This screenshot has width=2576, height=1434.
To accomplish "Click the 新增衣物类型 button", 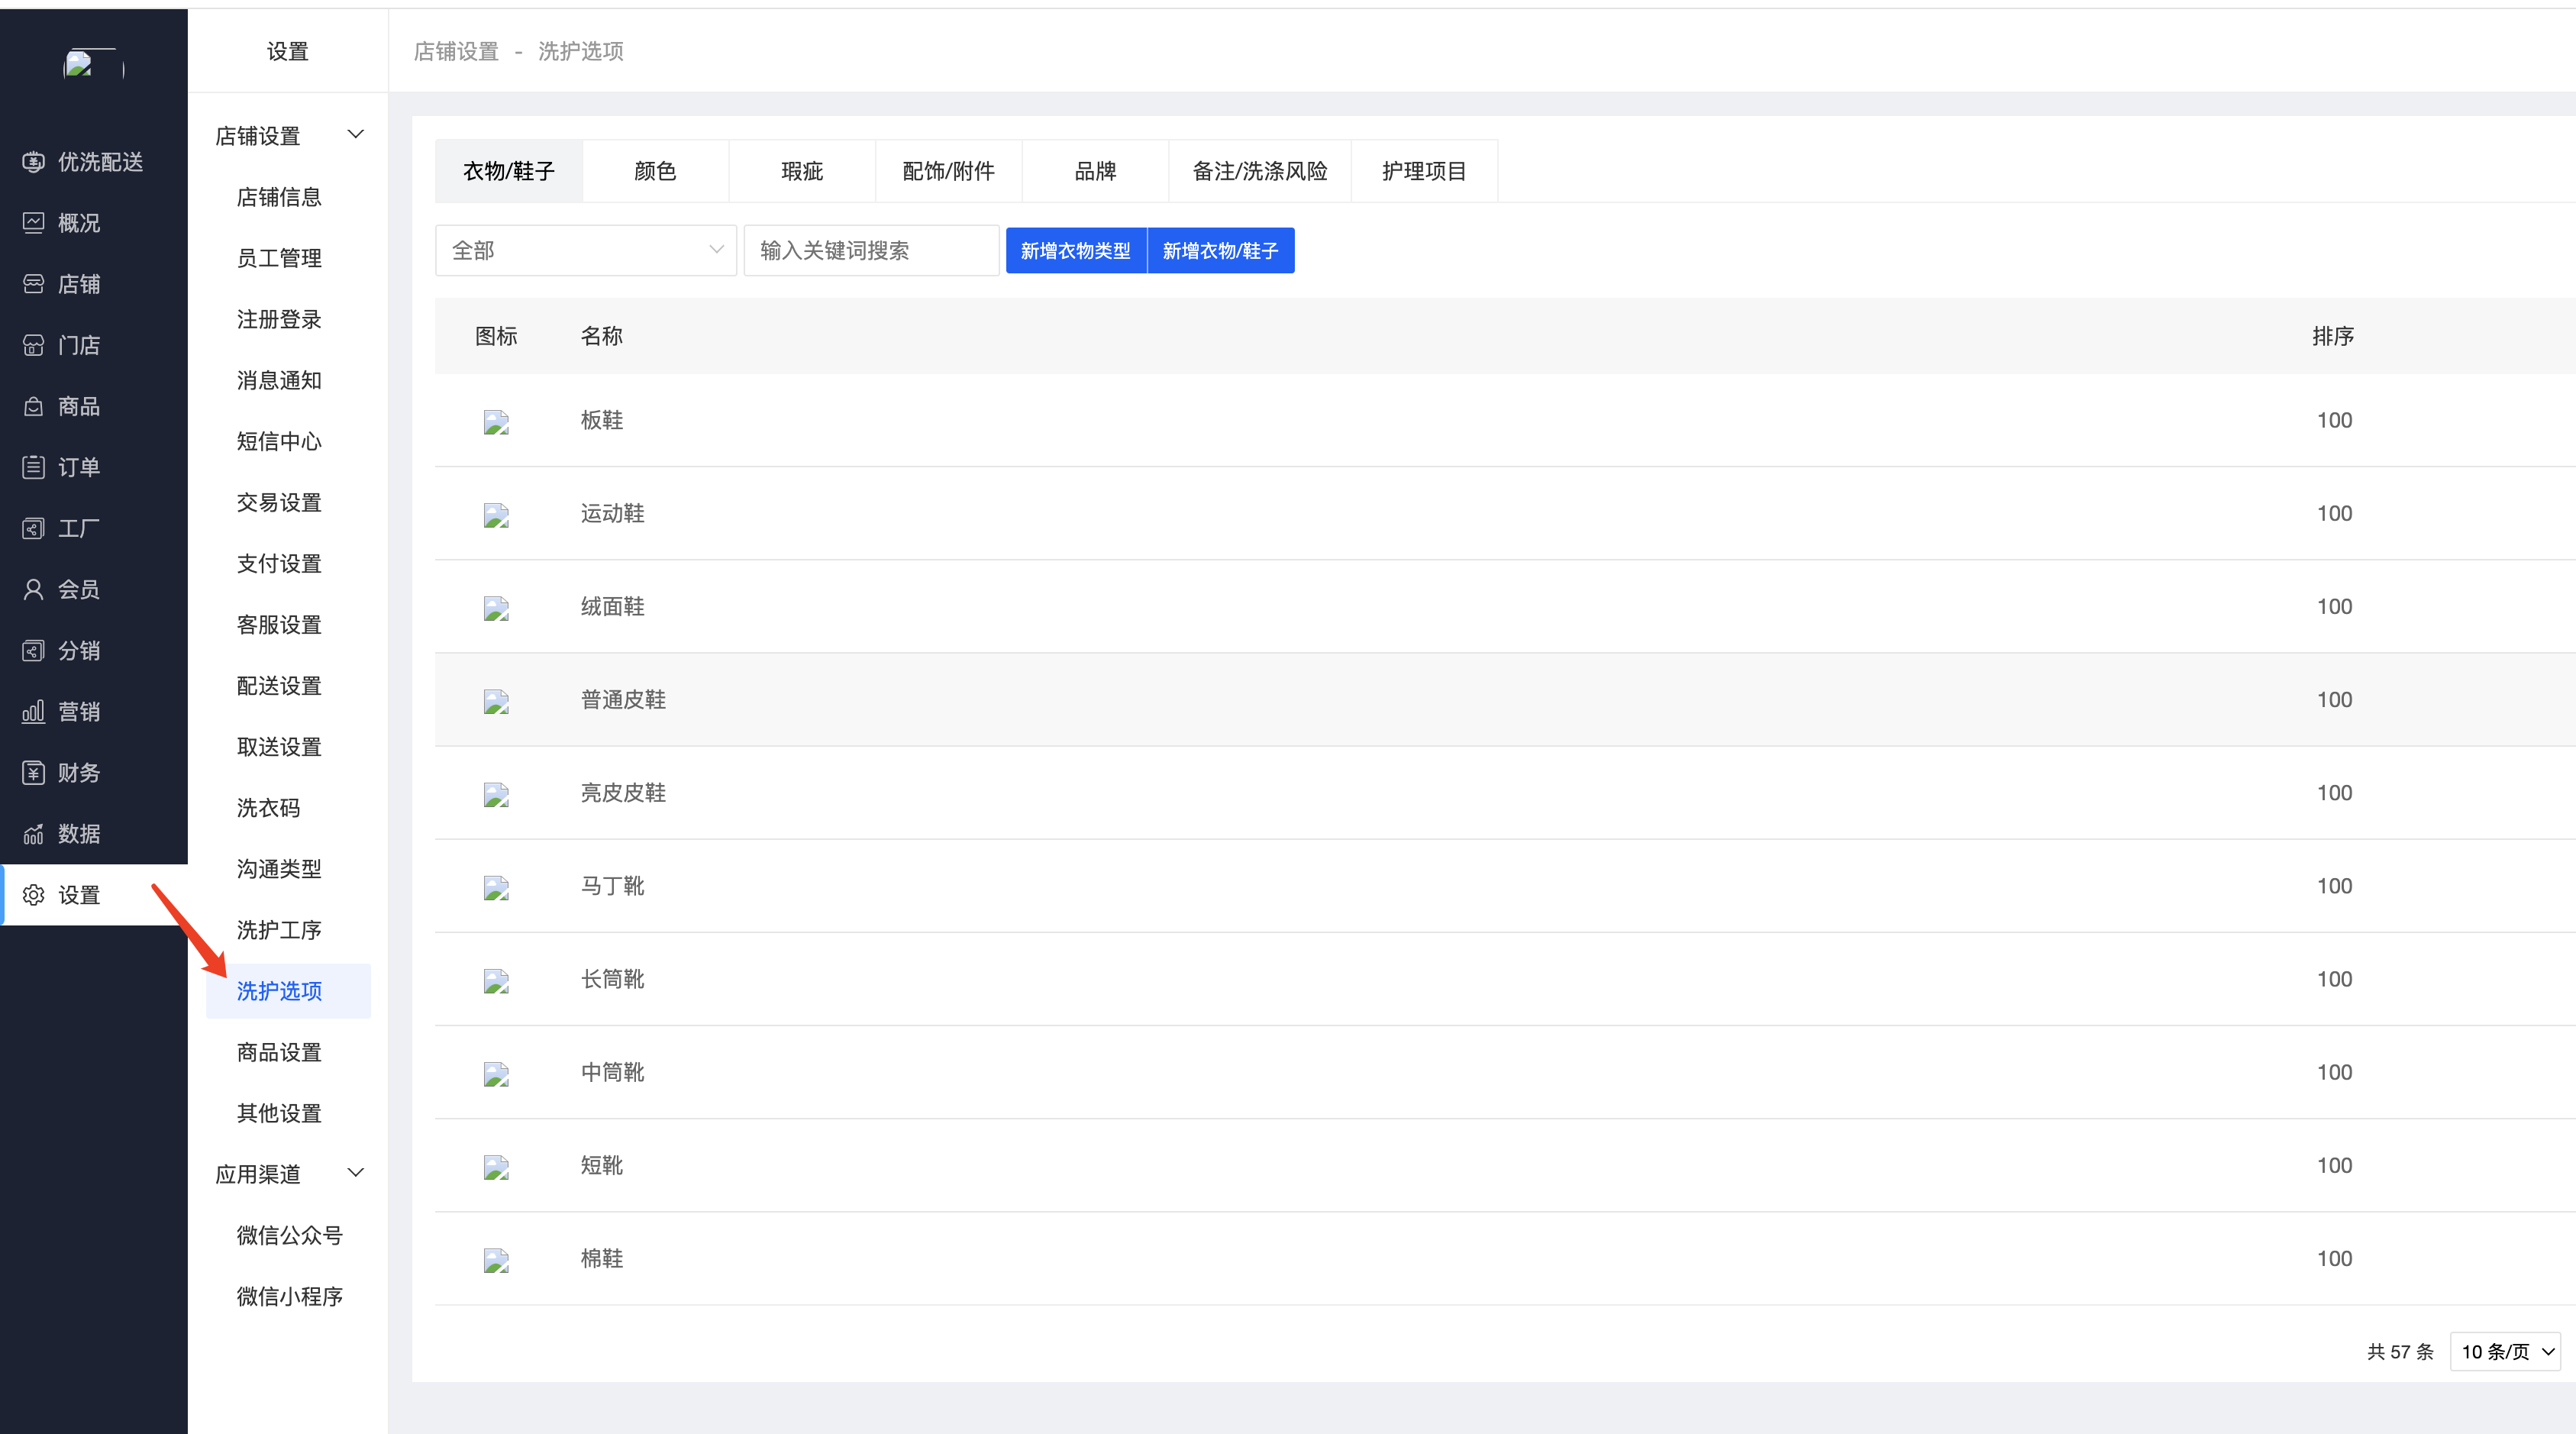I will [x=1075, y=250].
